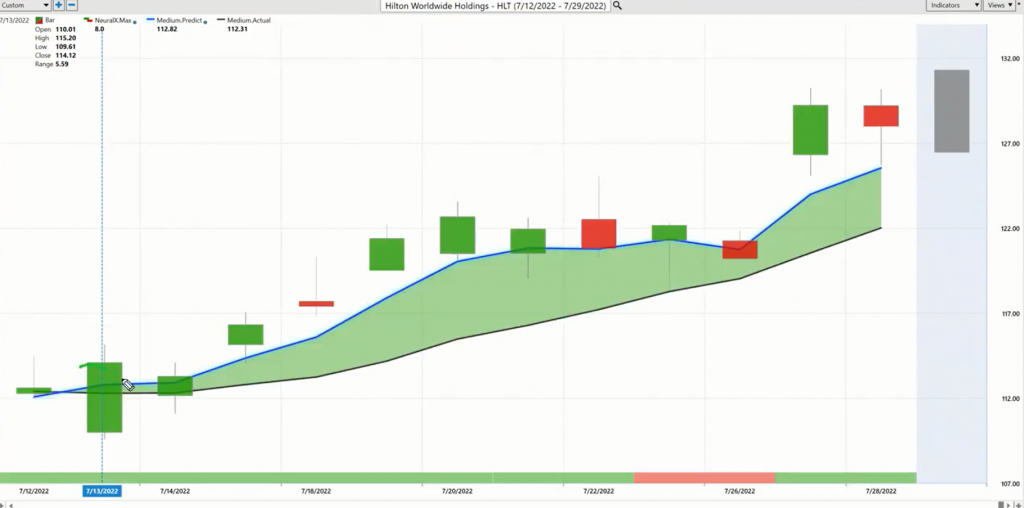Click the Open 110.01 value
This screenshot has height=508, width=1024.
pyautogui.click(x=66, y=29)
